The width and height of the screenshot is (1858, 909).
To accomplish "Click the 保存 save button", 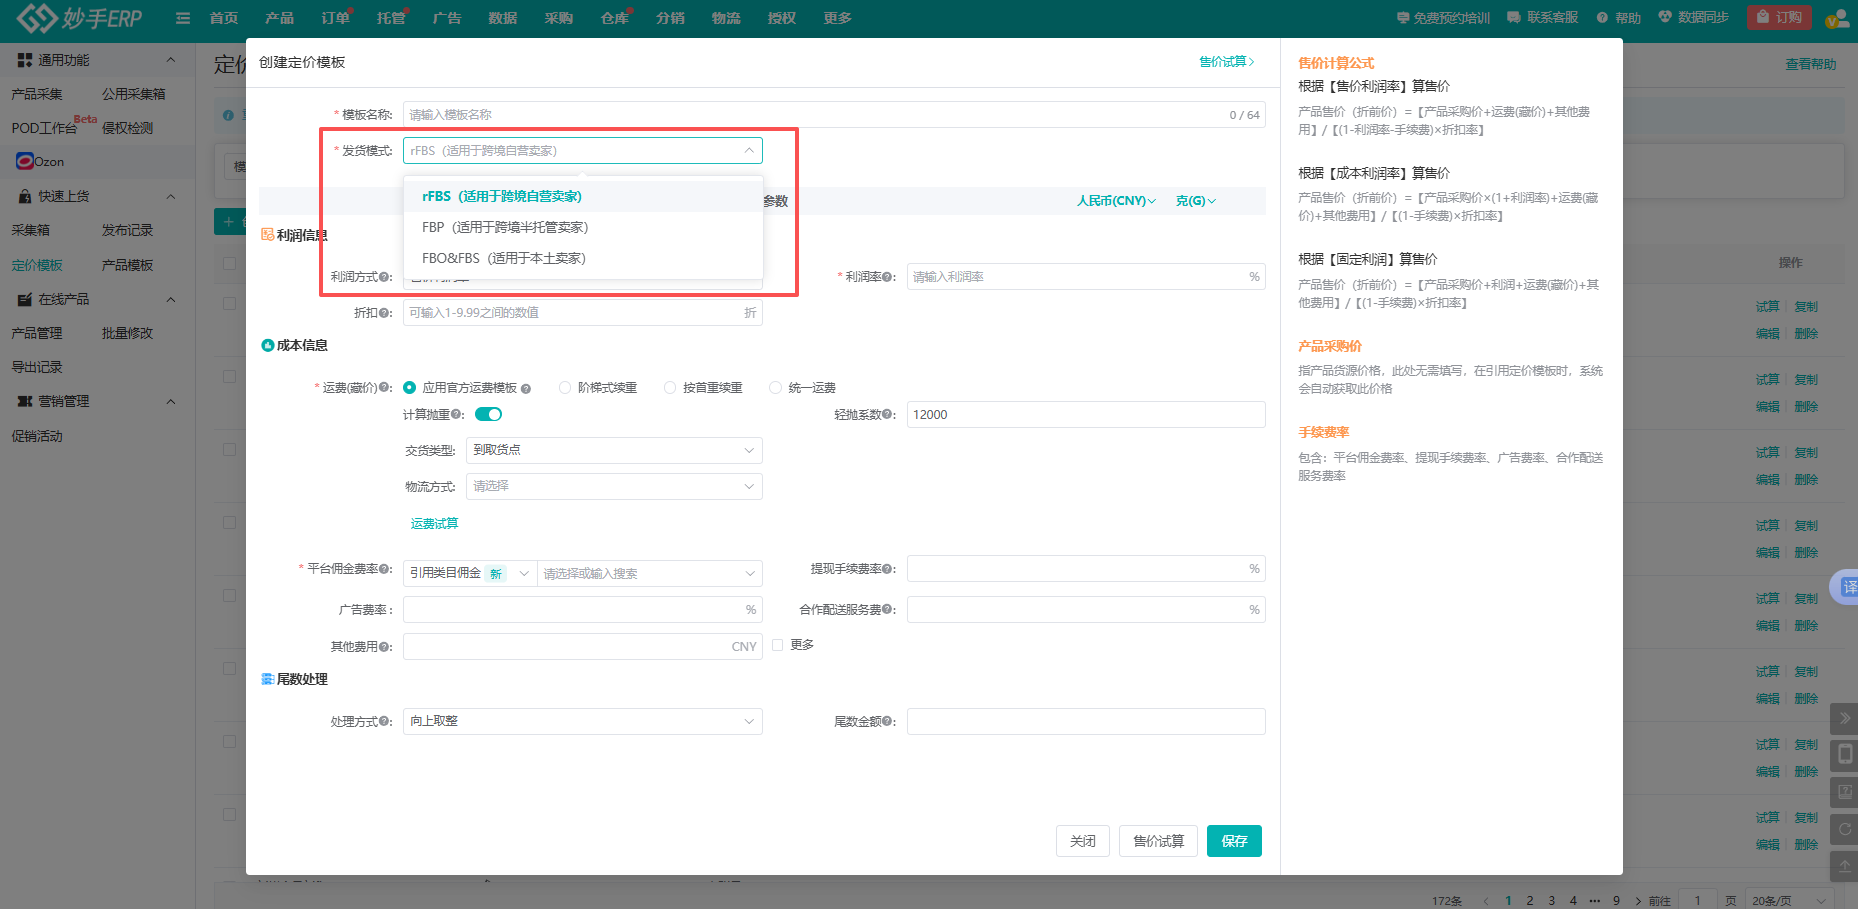I will (x=1233, y=841).
